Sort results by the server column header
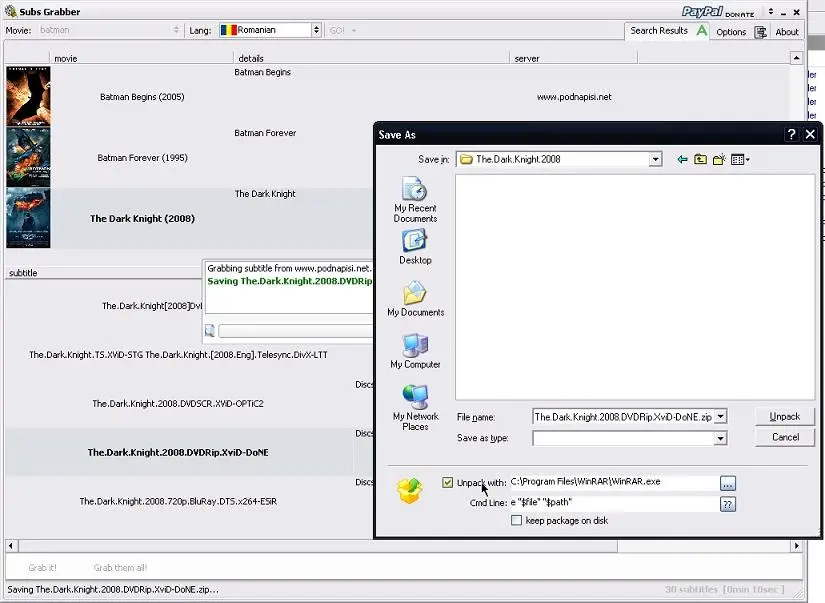The height and width of the screenshot is (603, 825). (x=574, y=58)
